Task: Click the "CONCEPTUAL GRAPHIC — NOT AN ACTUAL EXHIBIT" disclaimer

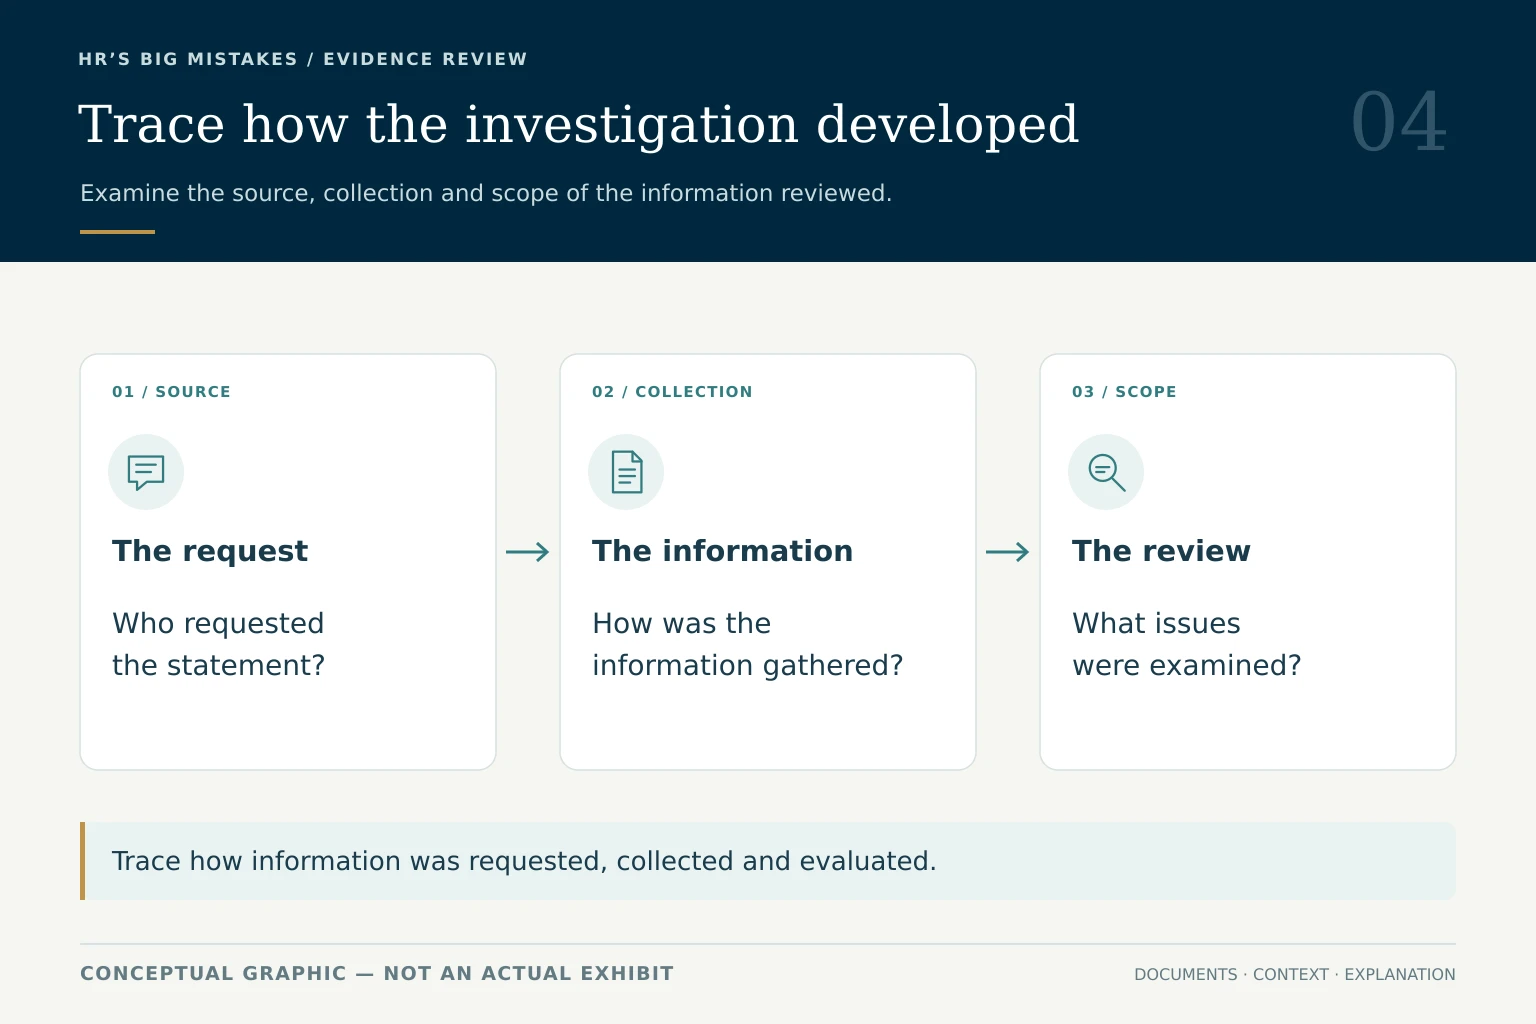Action: click(377, 973)
